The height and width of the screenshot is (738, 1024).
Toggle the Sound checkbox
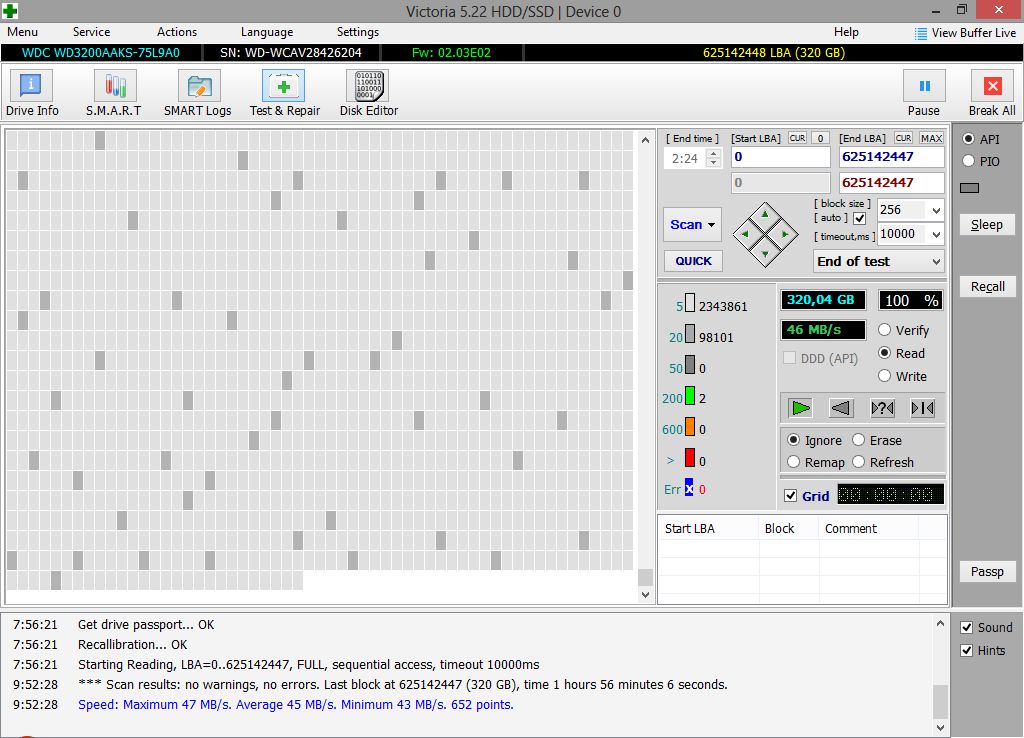(x=967, y=628)
